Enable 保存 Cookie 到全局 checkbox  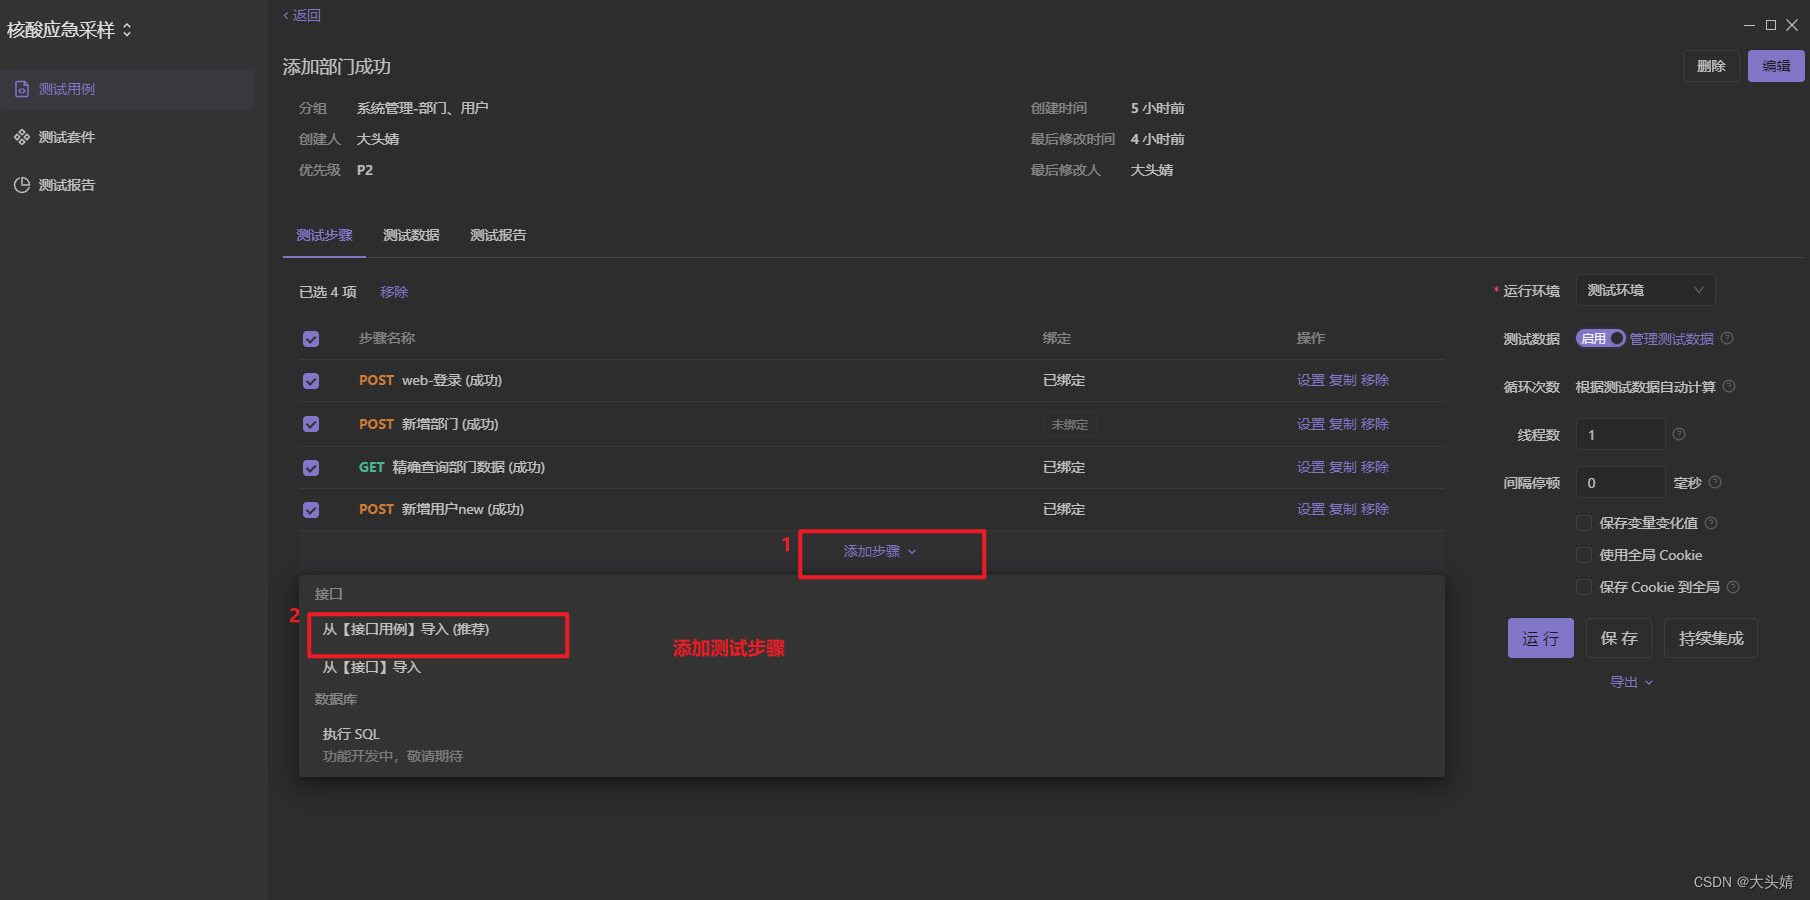tap(1584, 587)
